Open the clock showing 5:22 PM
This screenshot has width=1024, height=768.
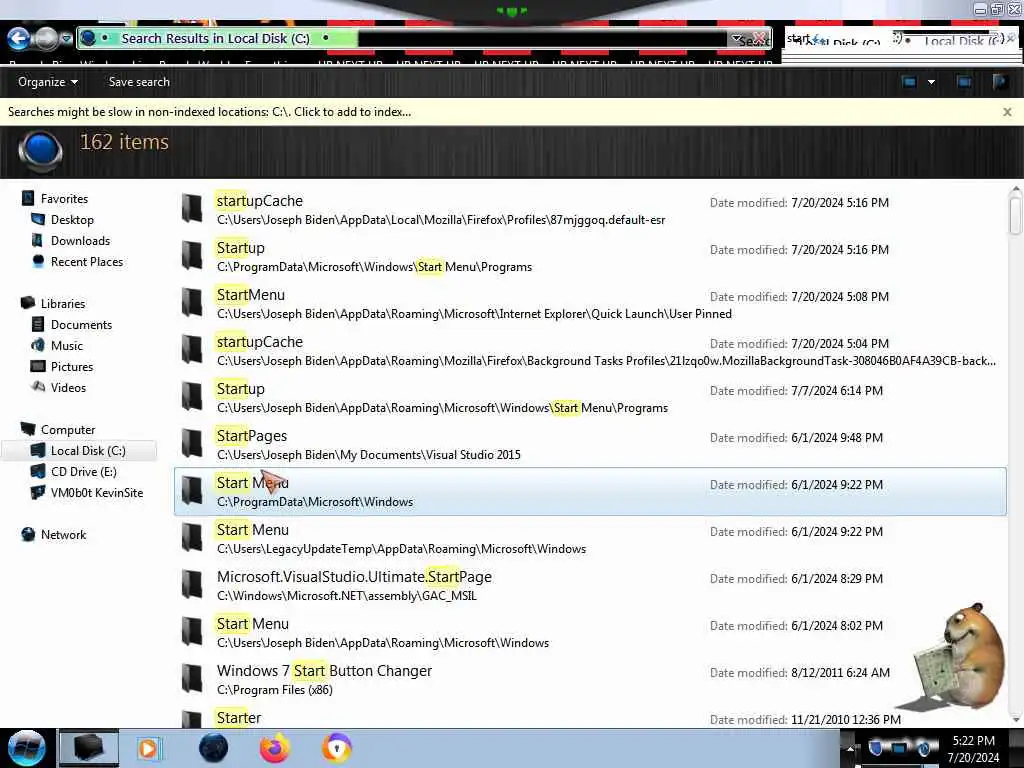pyautogui.click(x=973, y=749)
